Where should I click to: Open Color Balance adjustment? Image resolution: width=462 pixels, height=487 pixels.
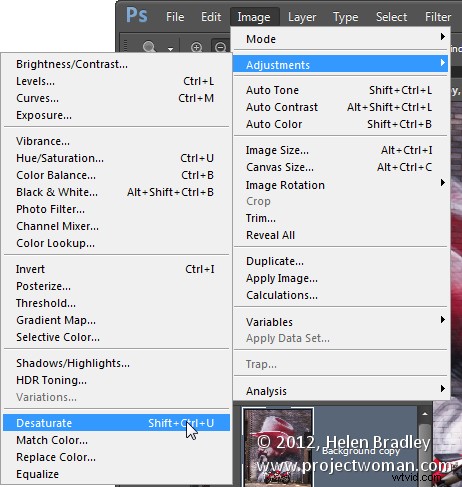click(x=116, y=175)
